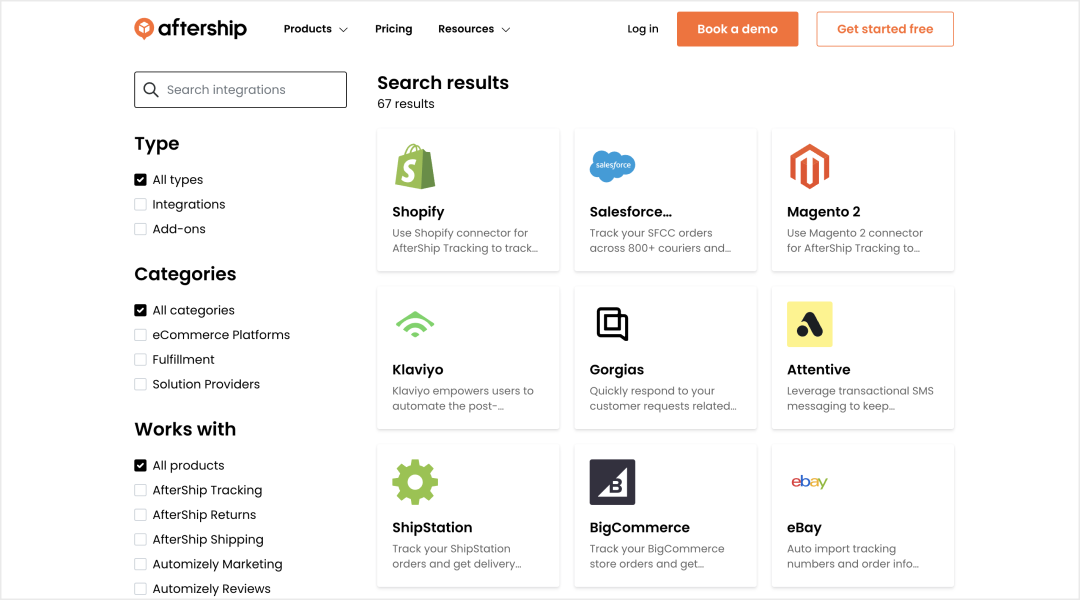Check the AfterShip Shipping filter
This screenshot has width=1080, height=600.
[141, 539]
